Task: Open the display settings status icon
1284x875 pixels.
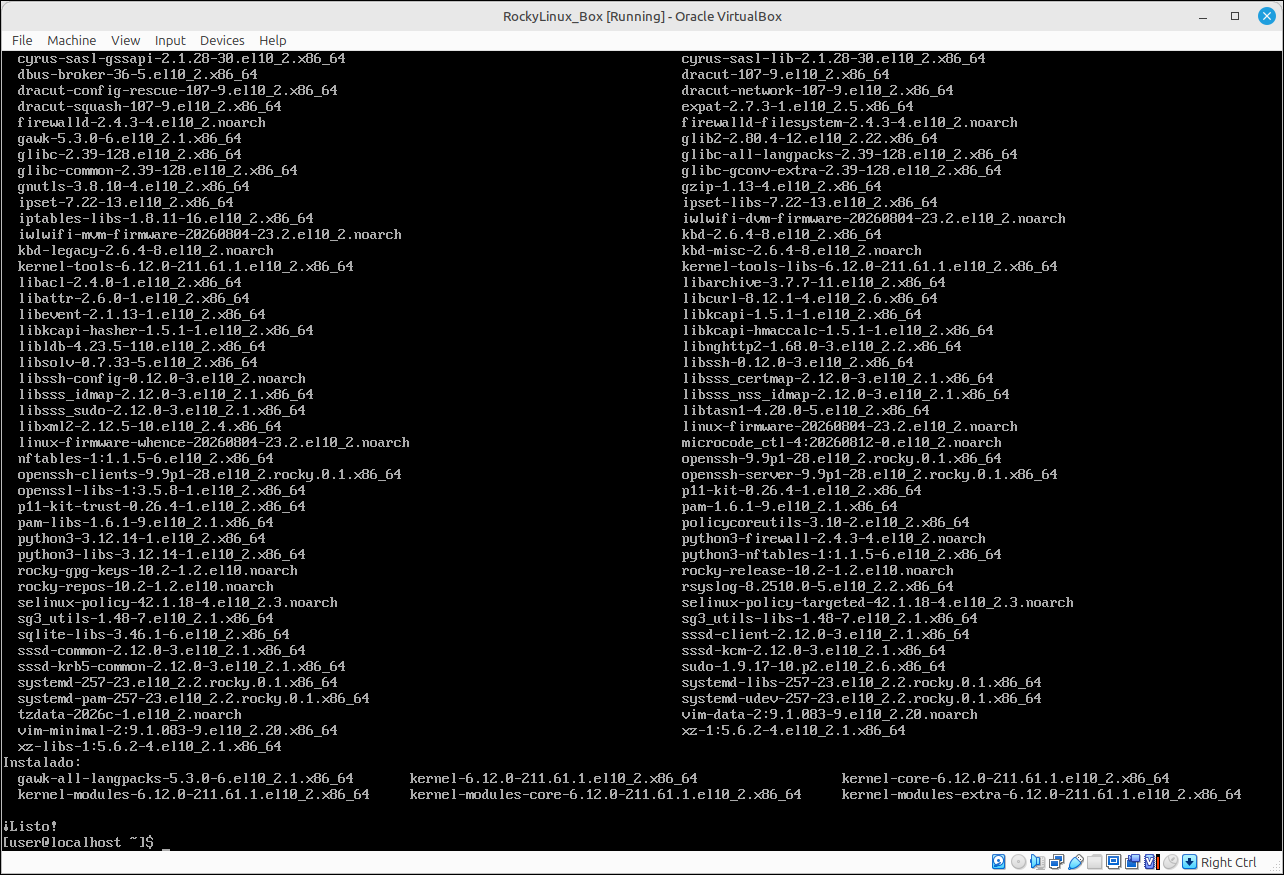Action: [1113, 862]
